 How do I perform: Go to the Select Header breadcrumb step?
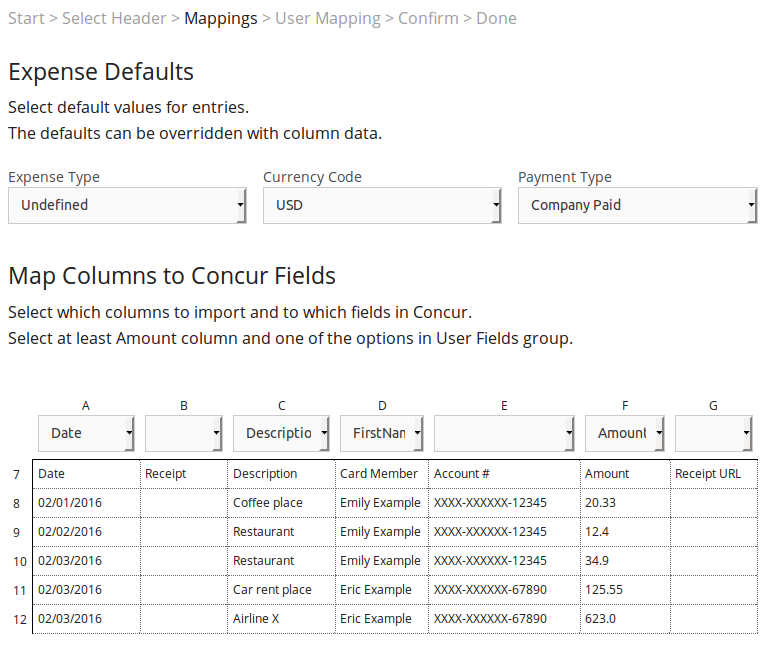tap(114, 19)
